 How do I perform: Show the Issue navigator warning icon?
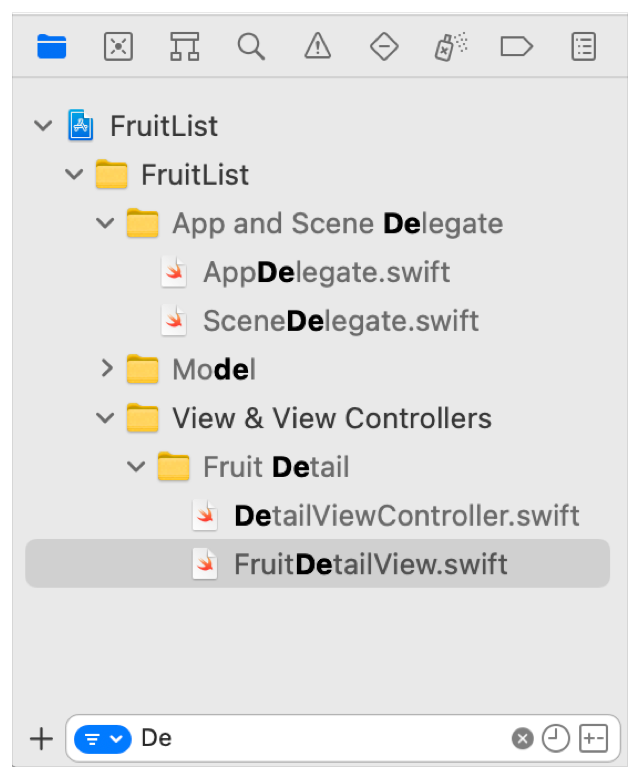click(318, 46)
